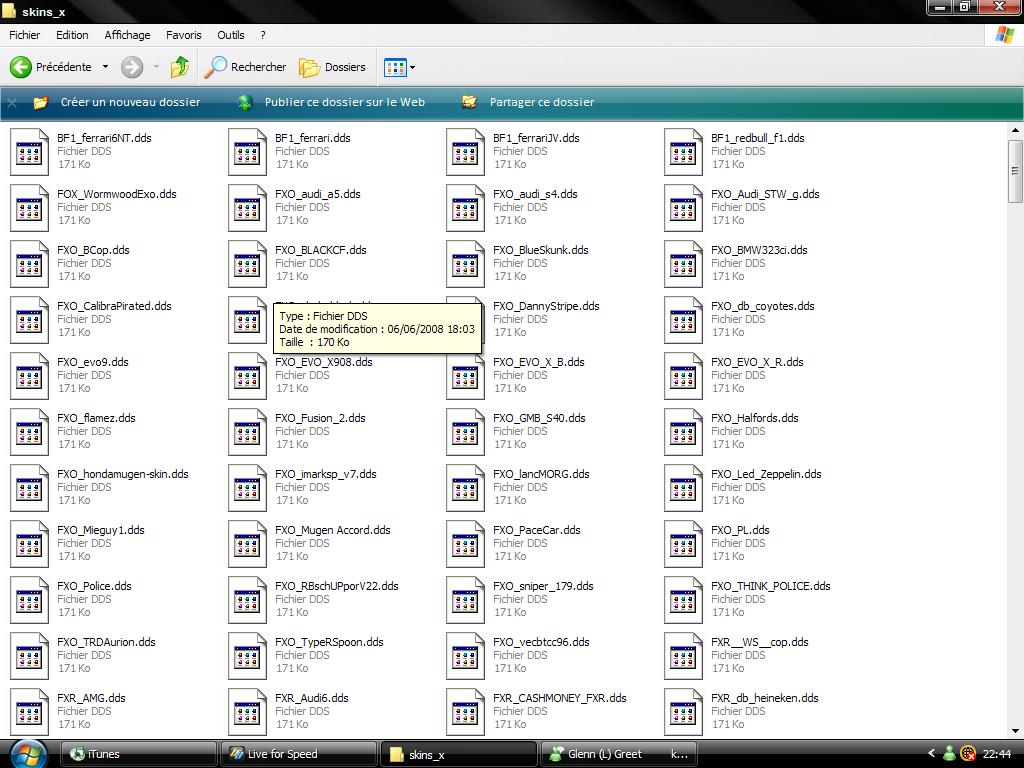Switch to Live for Speed taskbar button

click(x=299, y=754)
